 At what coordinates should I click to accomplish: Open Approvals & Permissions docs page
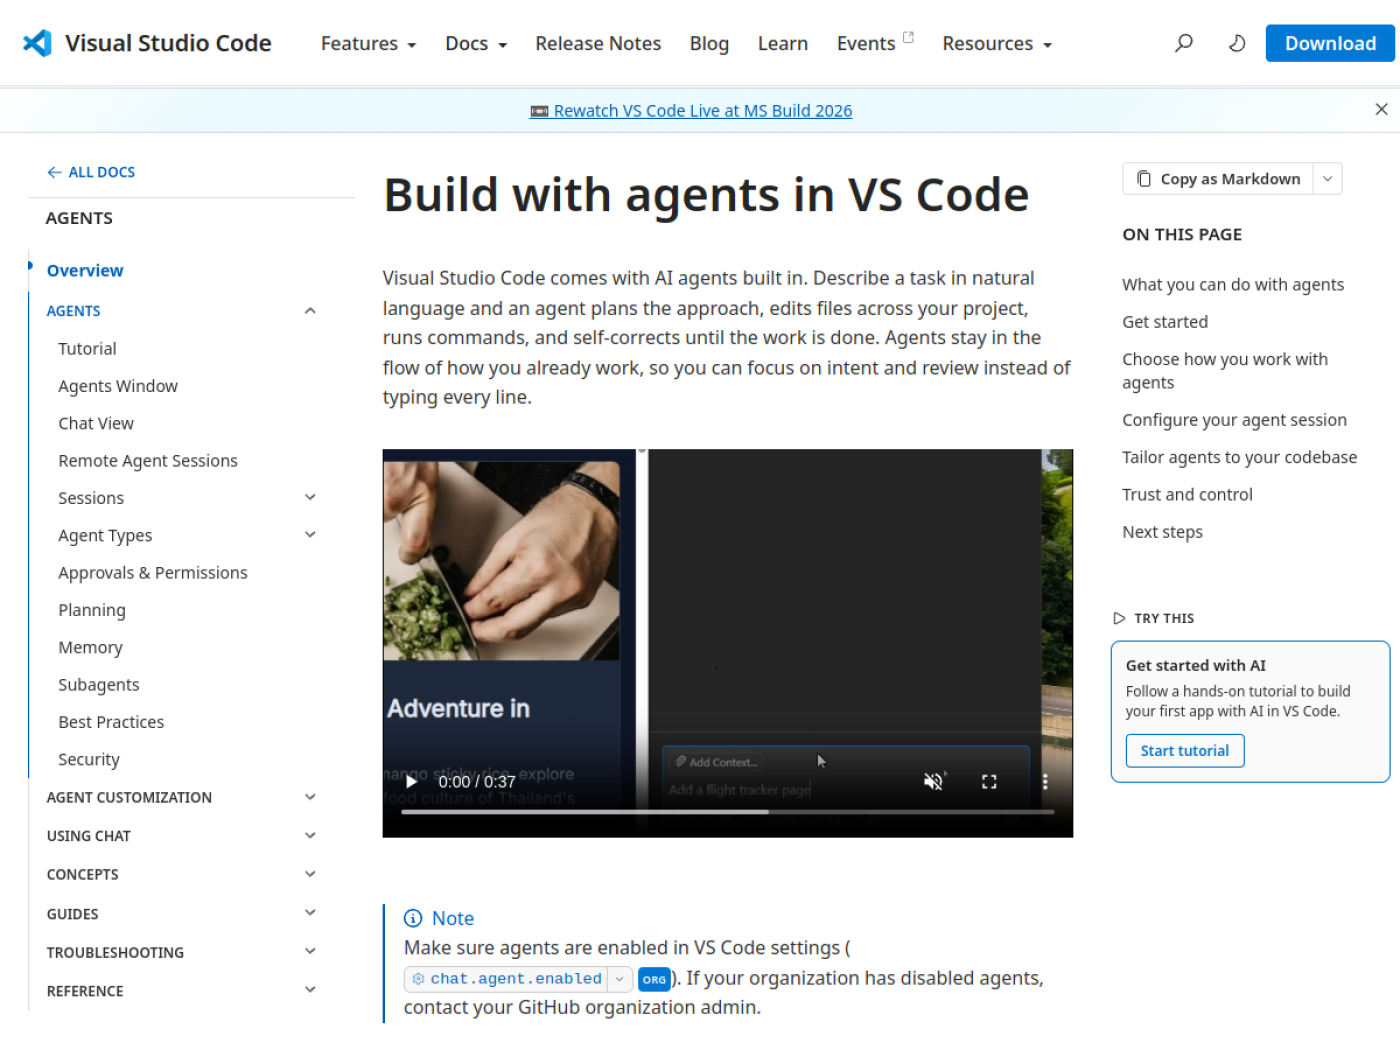(153, 572)
